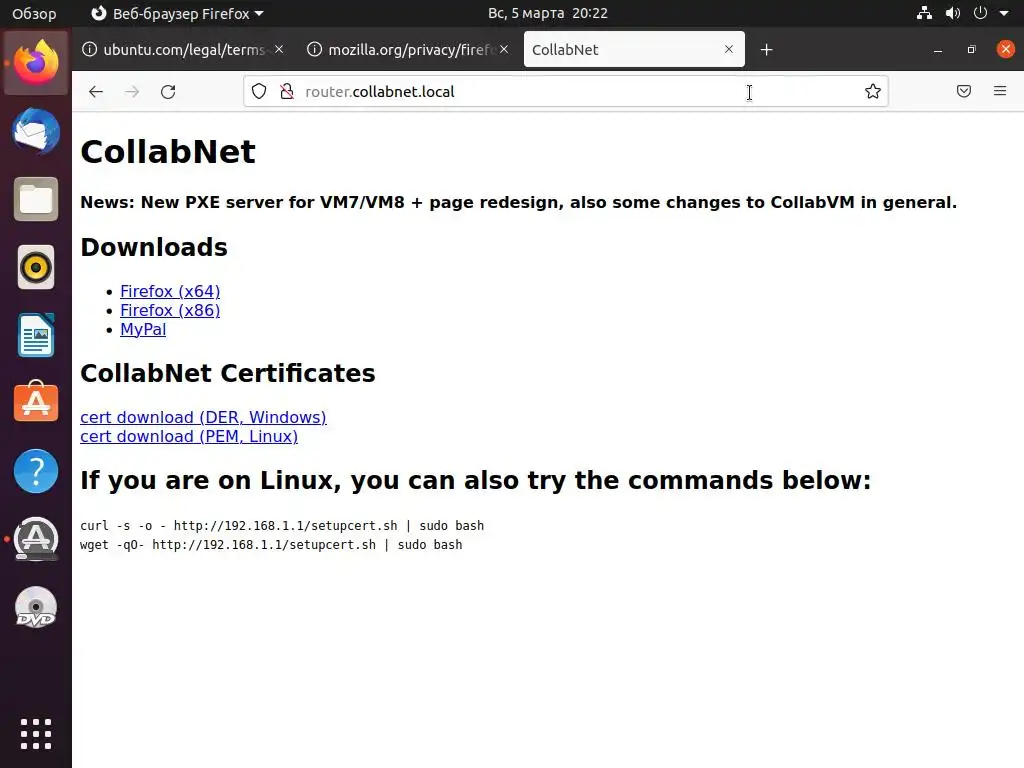
Task: Click the News PXE server announcement
Action: [x=519, y=202]
